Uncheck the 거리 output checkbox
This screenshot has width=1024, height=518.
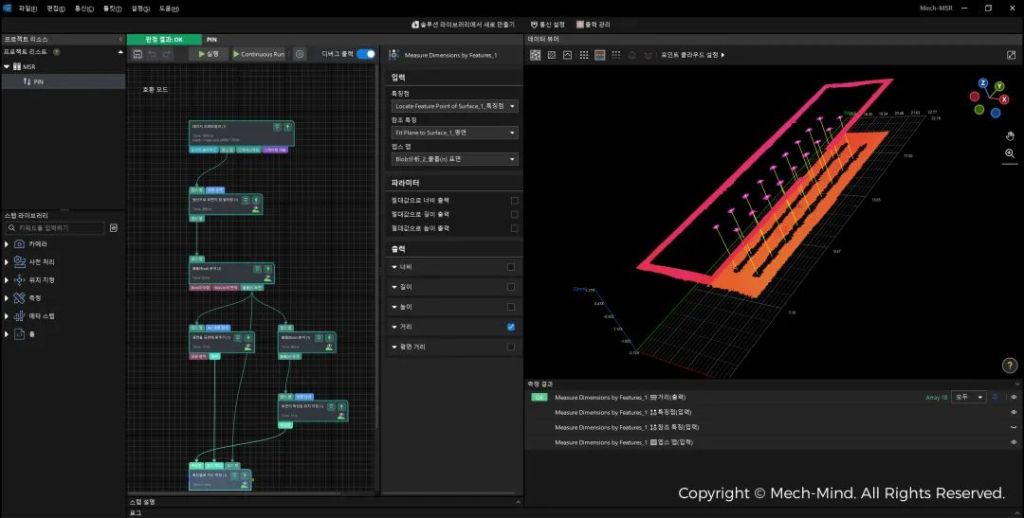pyautogui.click(x=511, y=327)
